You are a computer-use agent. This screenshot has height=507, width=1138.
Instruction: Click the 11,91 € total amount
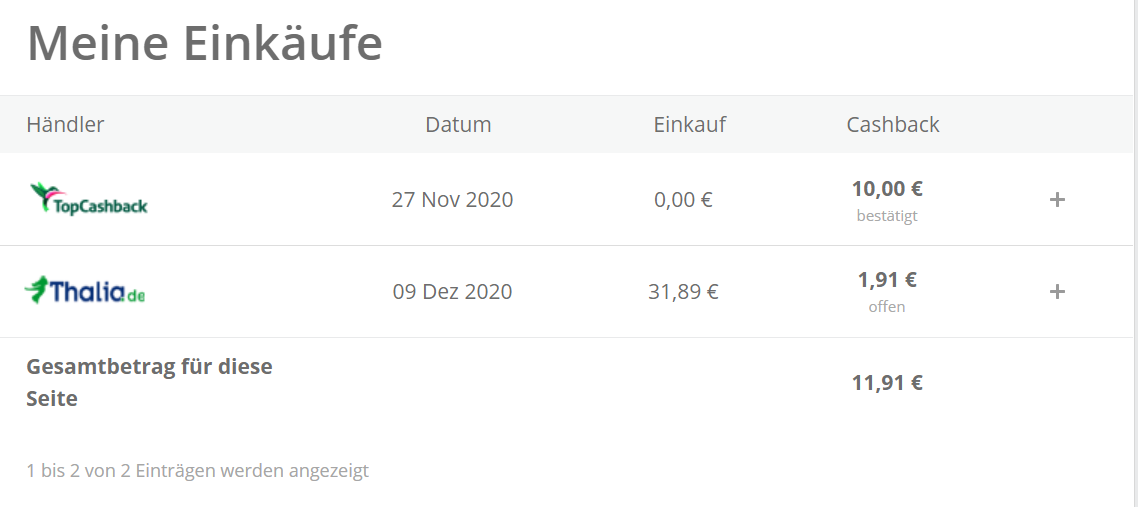click(887, 382)
